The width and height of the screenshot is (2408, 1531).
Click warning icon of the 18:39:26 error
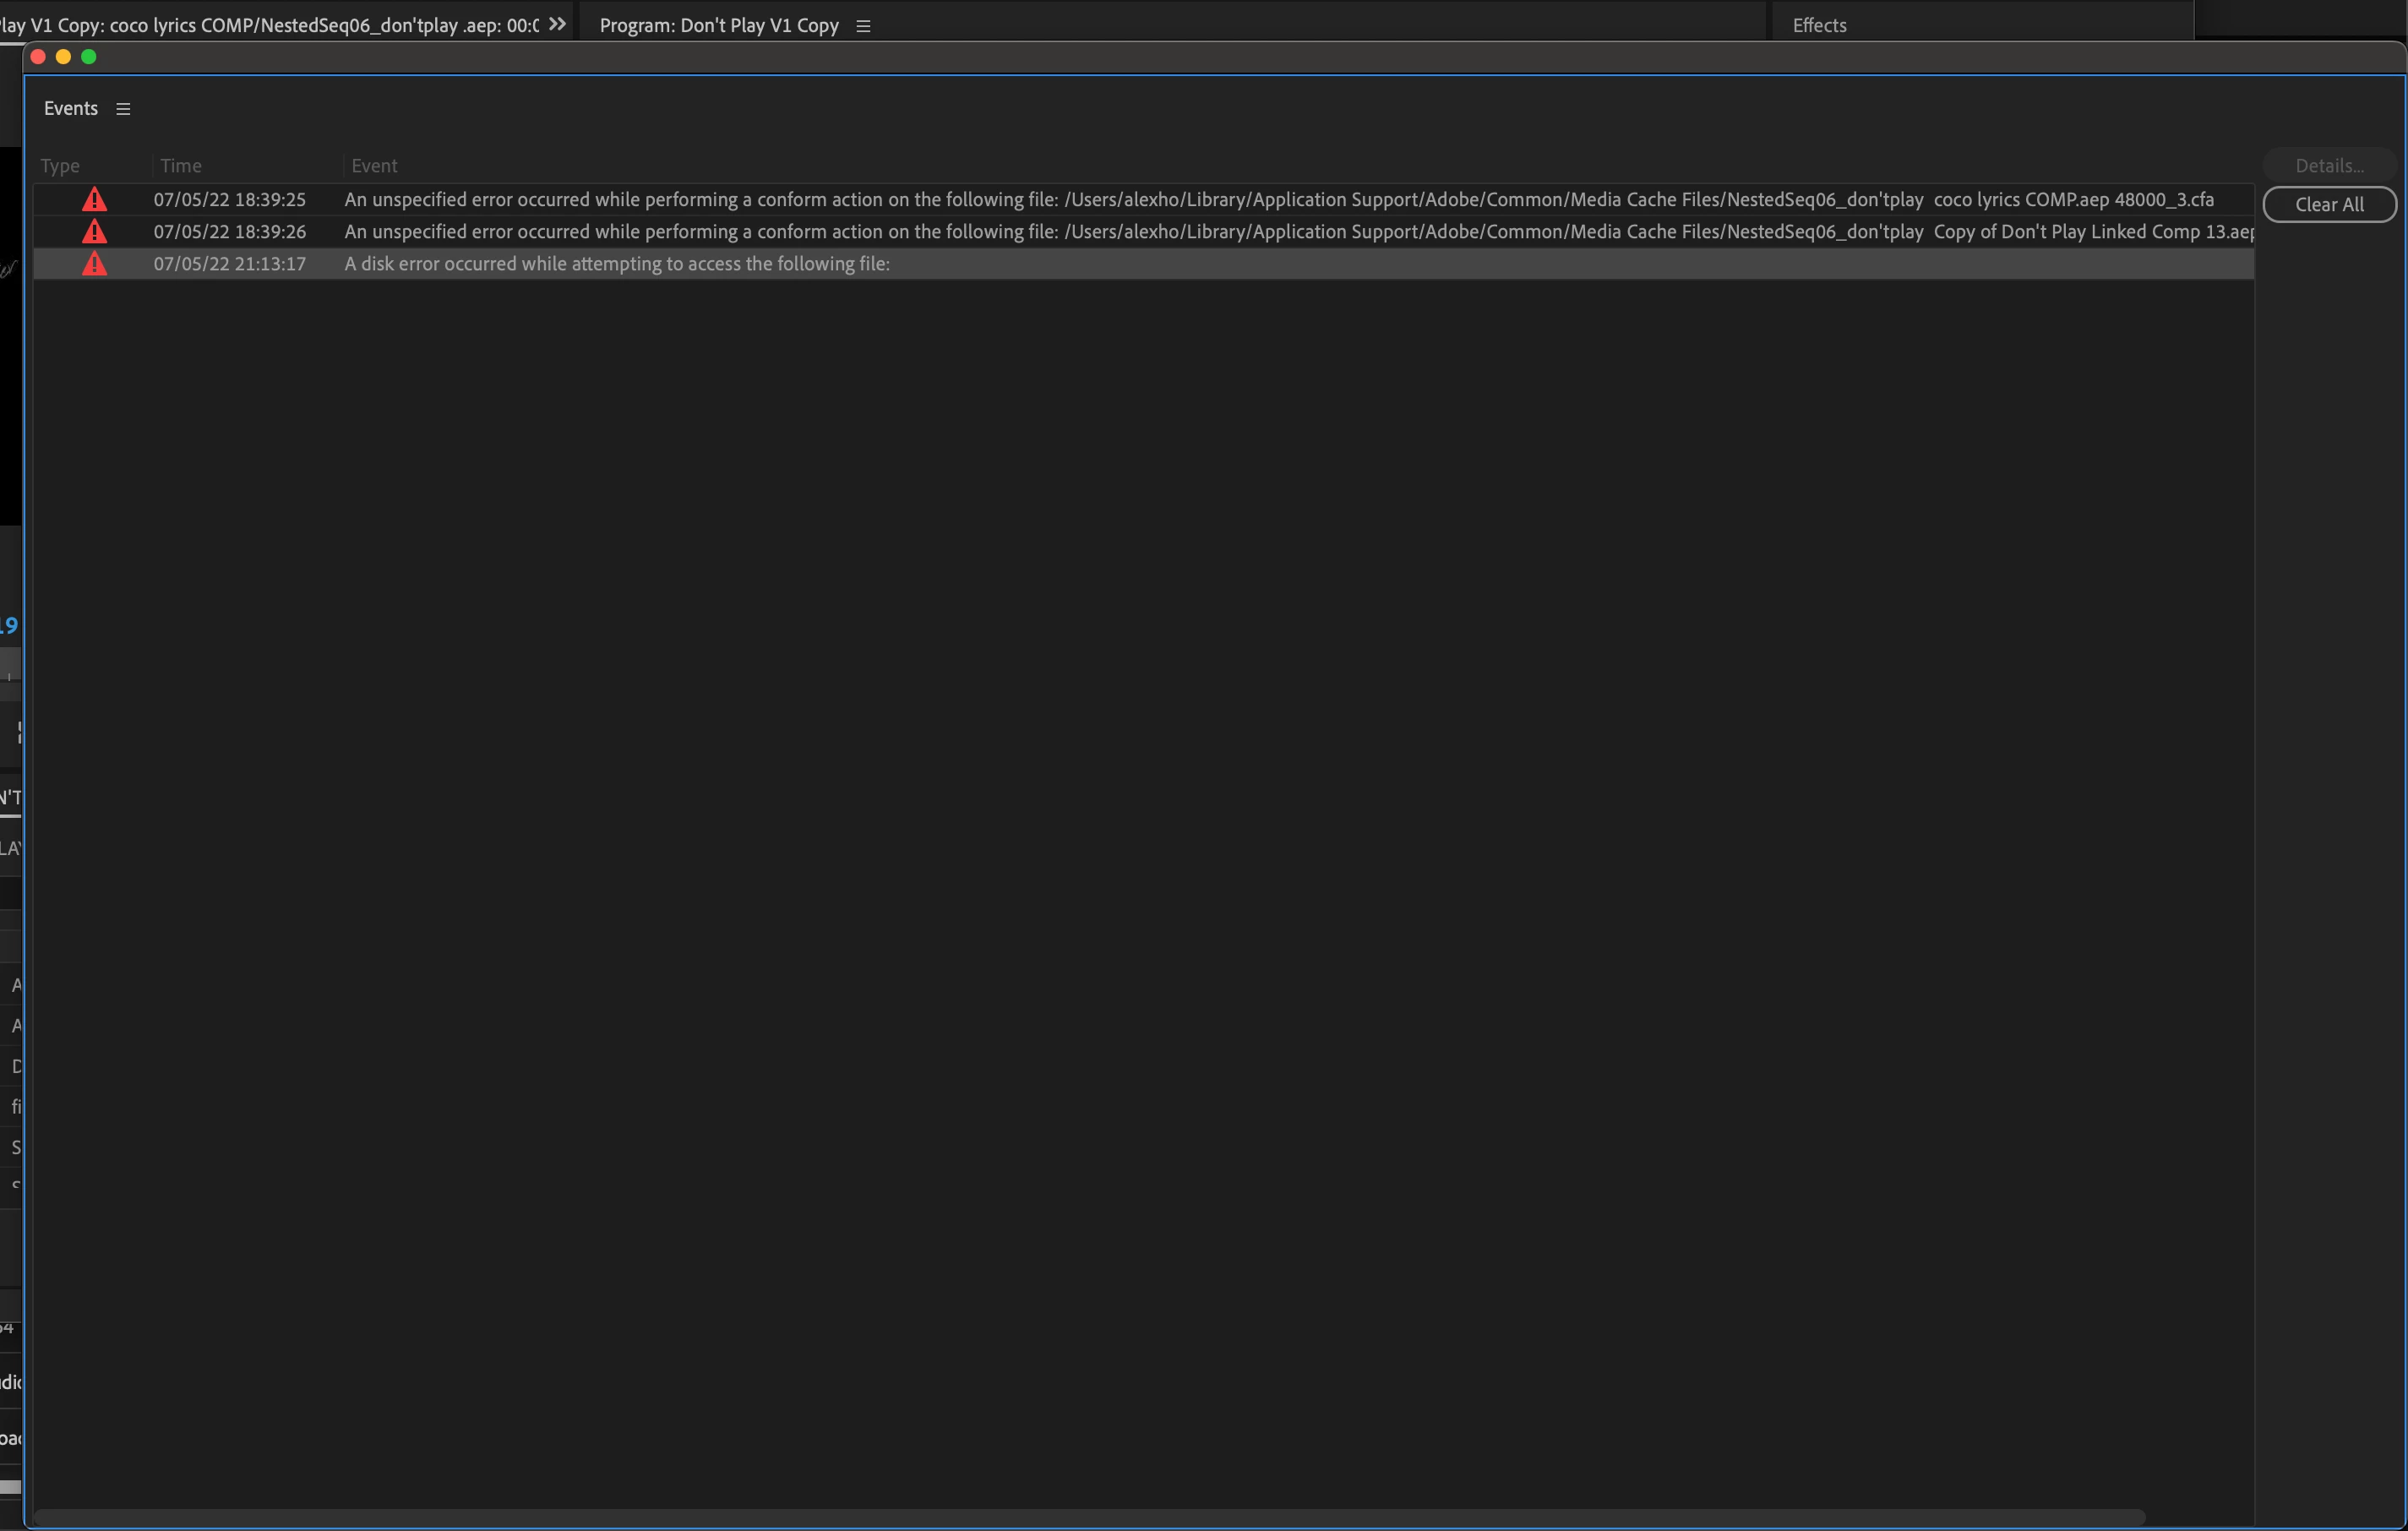pos(94,232)
